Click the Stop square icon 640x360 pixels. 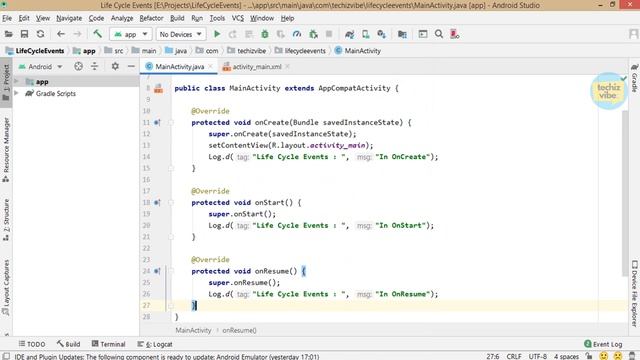329,34
